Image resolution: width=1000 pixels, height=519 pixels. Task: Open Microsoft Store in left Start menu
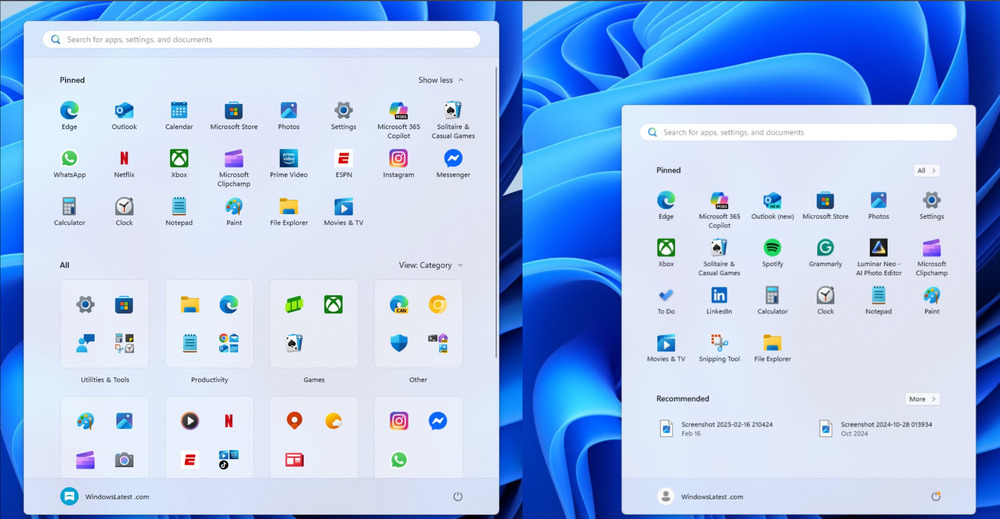pos(234,115)
